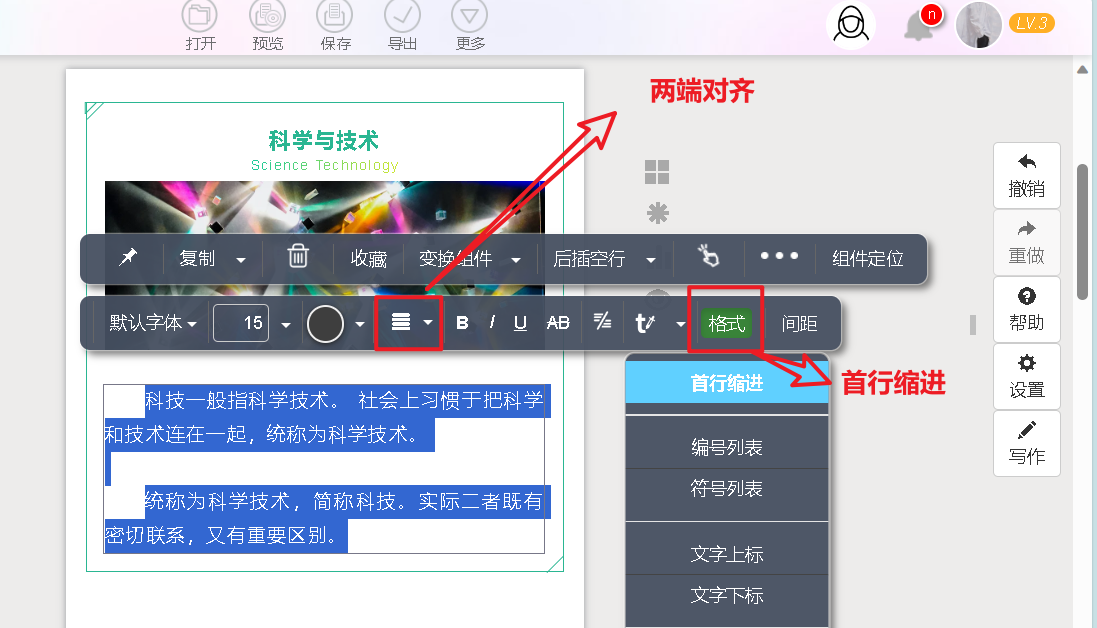Click the 写作 writing button
The height and width of the screenshot is (628, 1097).
pyautogui.click(x=1026, y=443)
